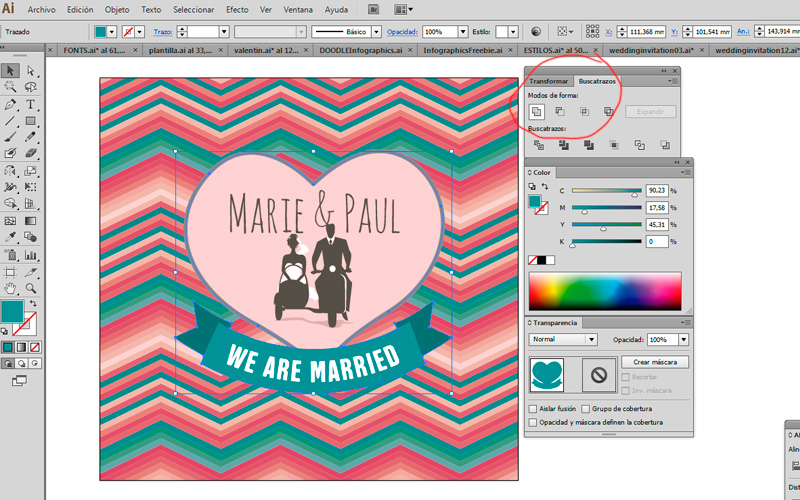The height and width of the screenshot is (500, 800).
Task: Click the Divide pathfinder icon
Action: pos(539,145)
